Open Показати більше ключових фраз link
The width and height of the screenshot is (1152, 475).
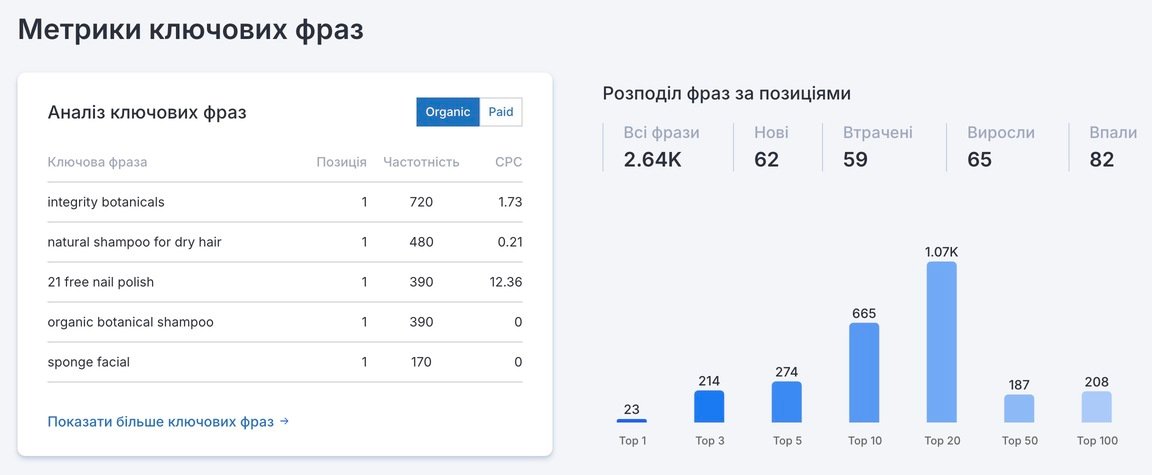pos(168,421)
